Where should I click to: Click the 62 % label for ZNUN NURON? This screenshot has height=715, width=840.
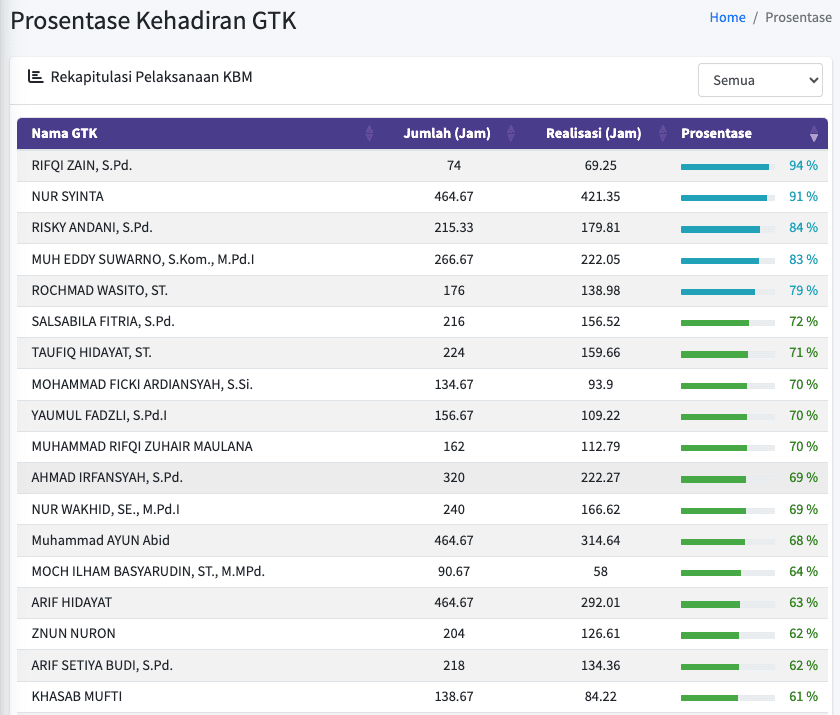[803, 634]
